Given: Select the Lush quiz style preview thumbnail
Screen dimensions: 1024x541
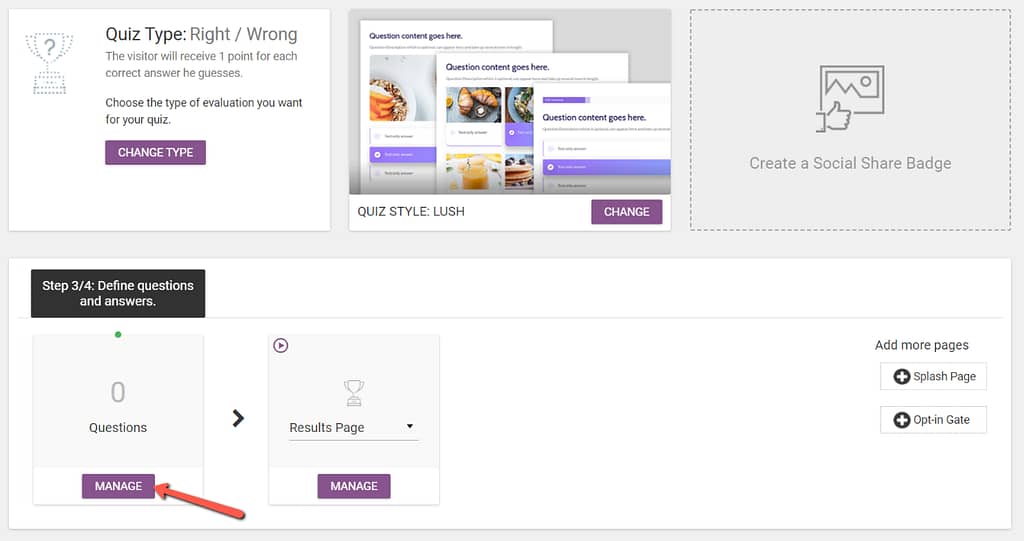Looking at the screenshot, I should (x=510, y=102).
